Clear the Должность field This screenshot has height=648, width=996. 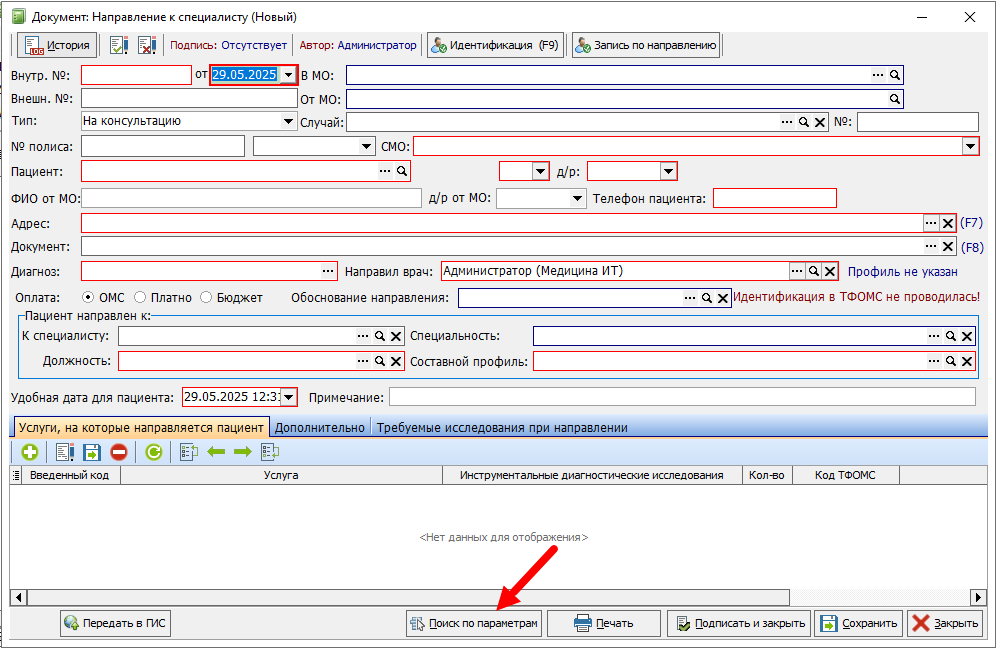pos(396,361)
